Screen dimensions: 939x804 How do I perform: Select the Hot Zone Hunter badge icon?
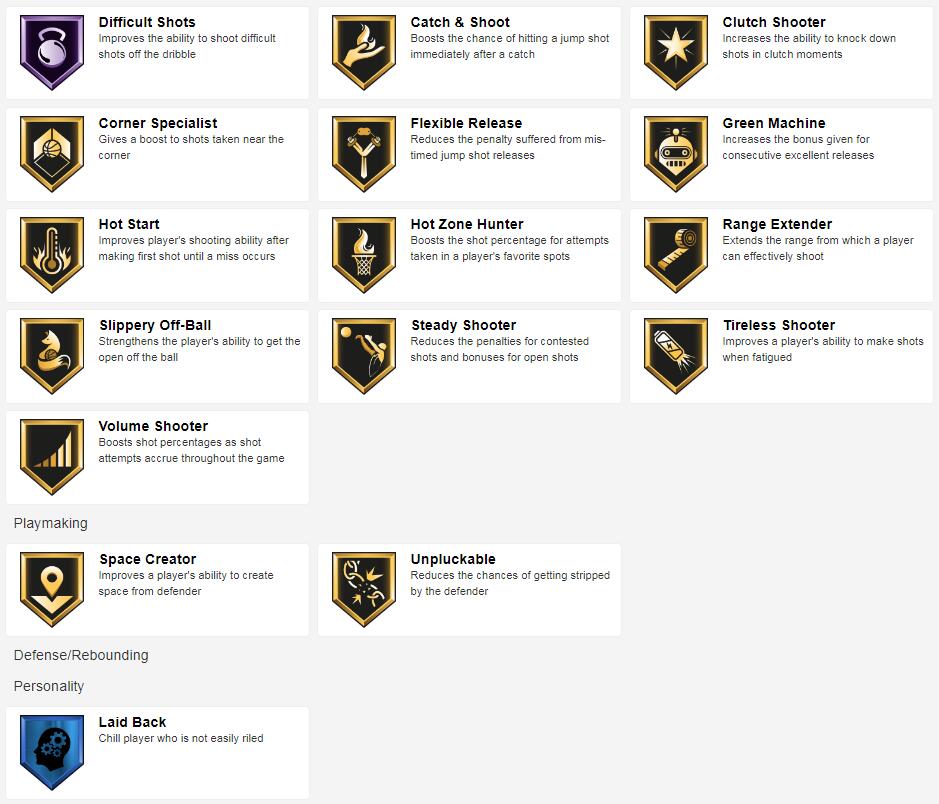(x=364, y=255)
